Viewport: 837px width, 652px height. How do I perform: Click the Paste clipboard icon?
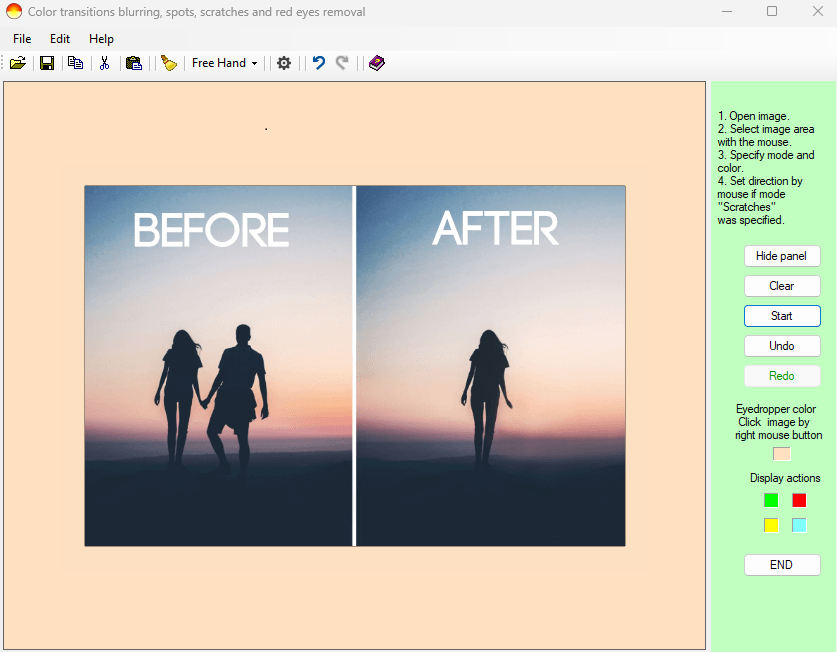coord(133,63)
